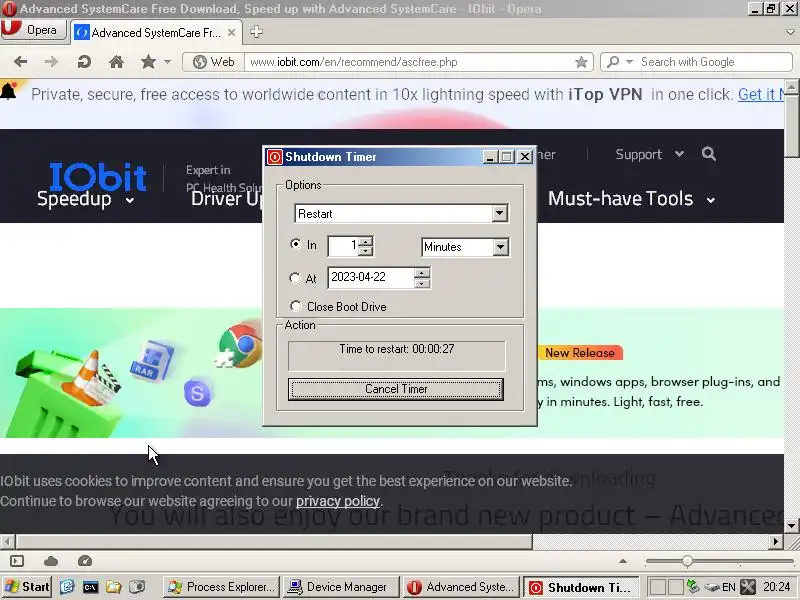
Task: Click the scroll right arrow
Action: pyautogui.click(x=776, y=541)
